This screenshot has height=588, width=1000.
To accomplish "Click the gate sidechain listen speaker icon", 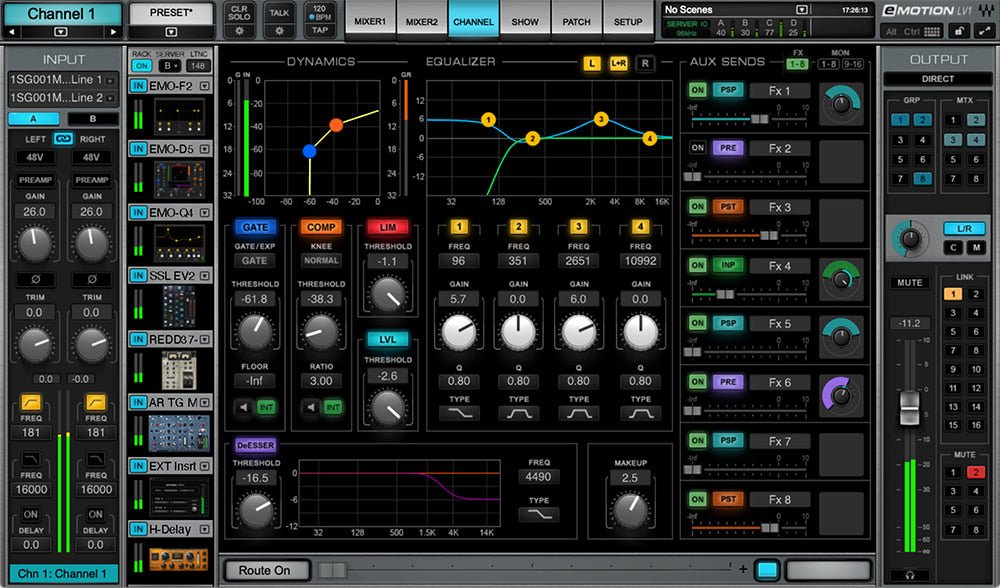I will pos(244,407).
